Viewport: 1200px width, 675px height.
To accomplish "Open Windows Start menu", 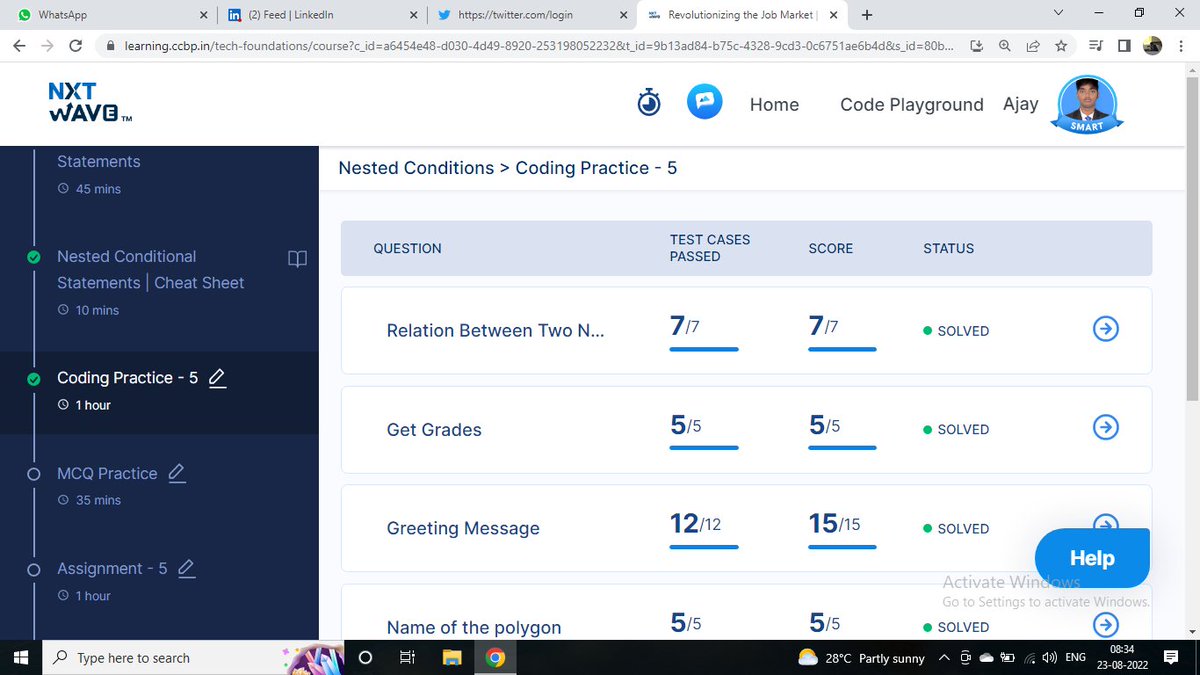I will [20, 657].
